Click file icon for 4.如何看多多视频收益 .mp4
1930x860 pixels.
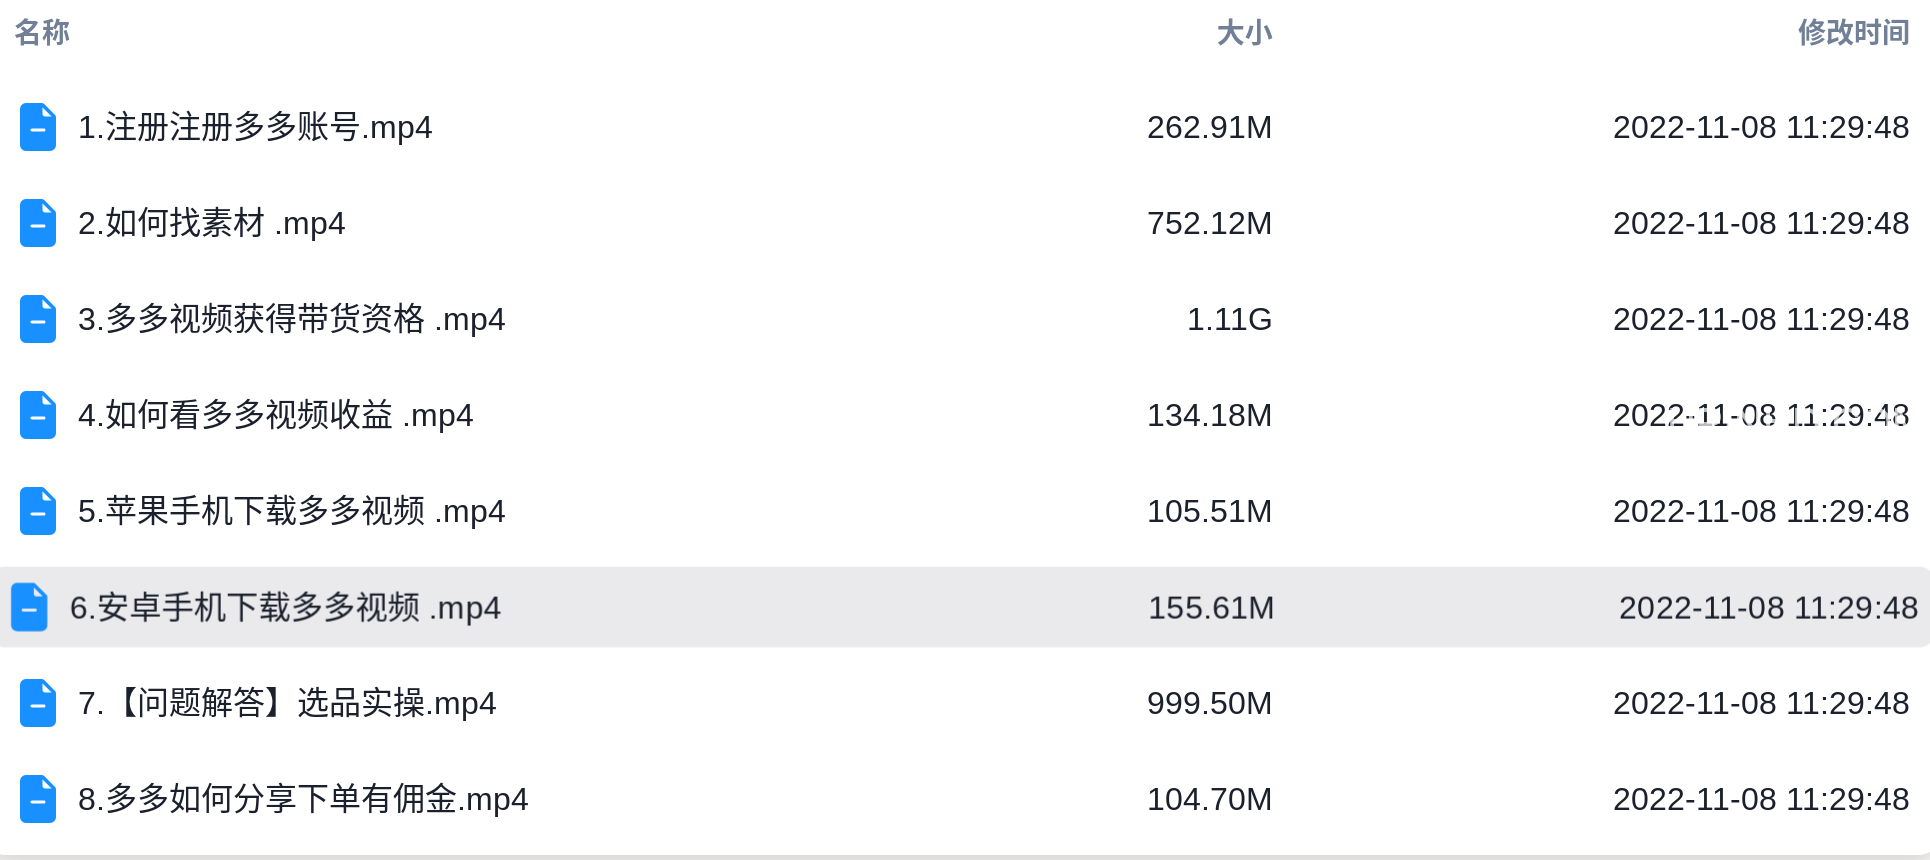click(38, 415)
